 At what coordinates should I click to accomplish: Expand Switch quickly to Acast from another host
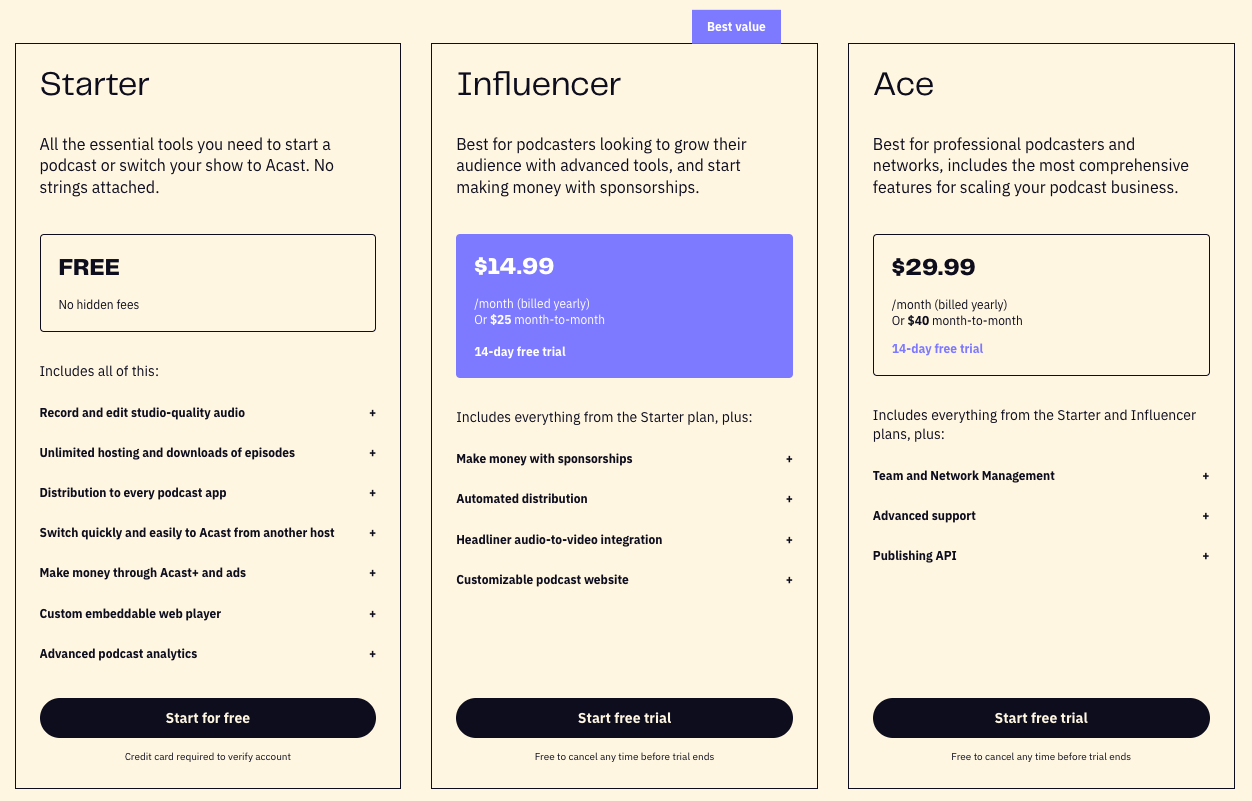(187, 533)
